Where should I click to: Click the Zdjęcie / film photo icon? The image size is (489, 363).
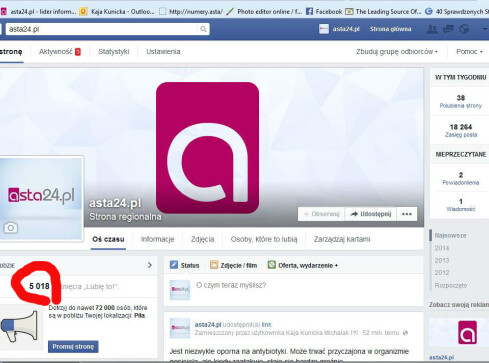click(x=214, y=265)
